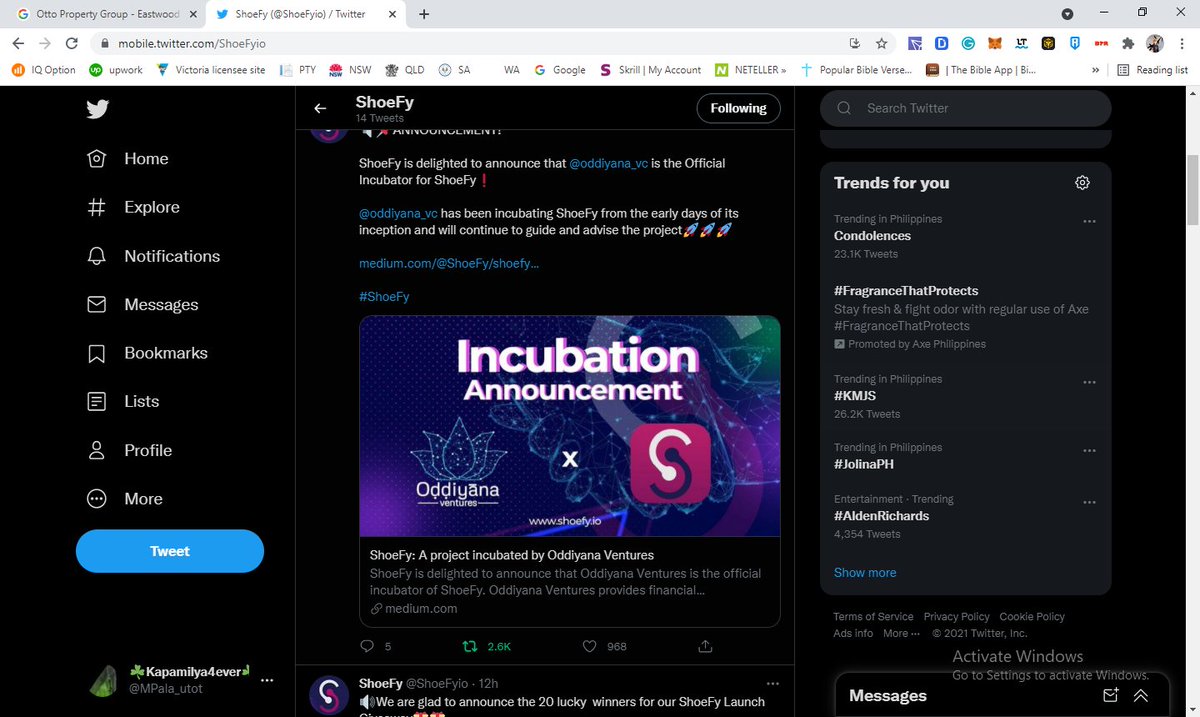Open Chrome profile avatar
1200x717 pixels.
click(1155, 43)
